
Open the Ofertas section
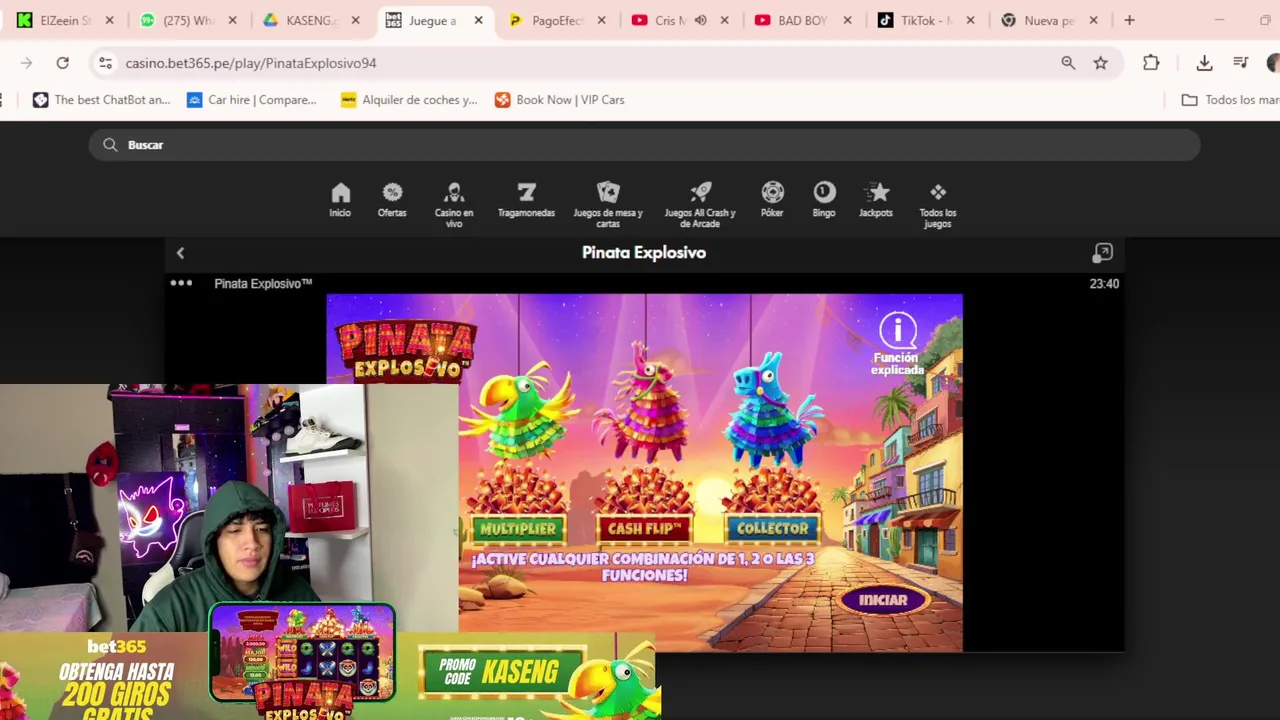click(x=392, y=200)
